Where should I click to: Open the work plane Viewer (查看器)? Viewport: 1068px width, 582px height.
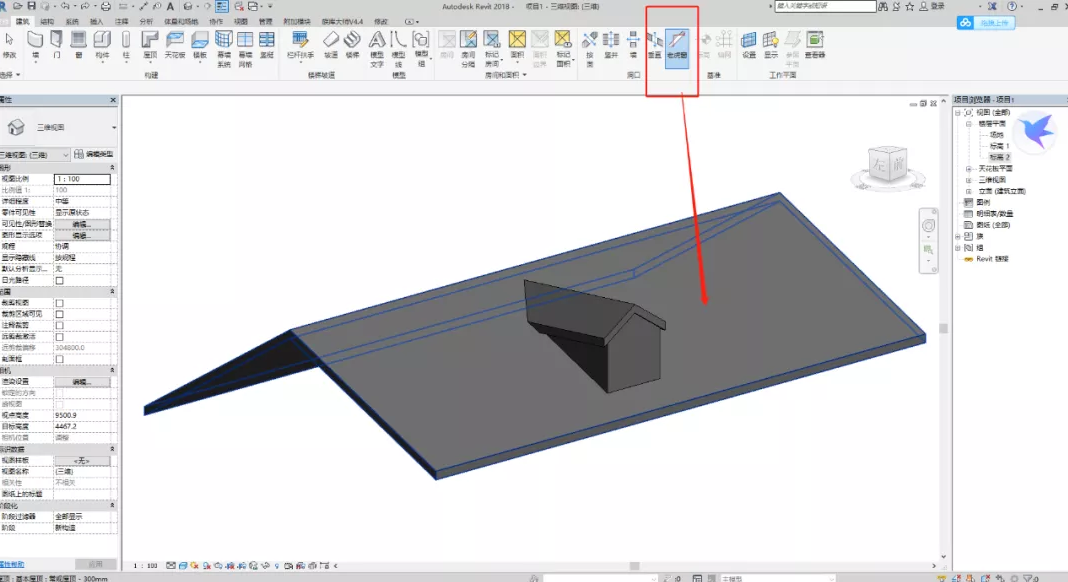click(x=815, y=45)
